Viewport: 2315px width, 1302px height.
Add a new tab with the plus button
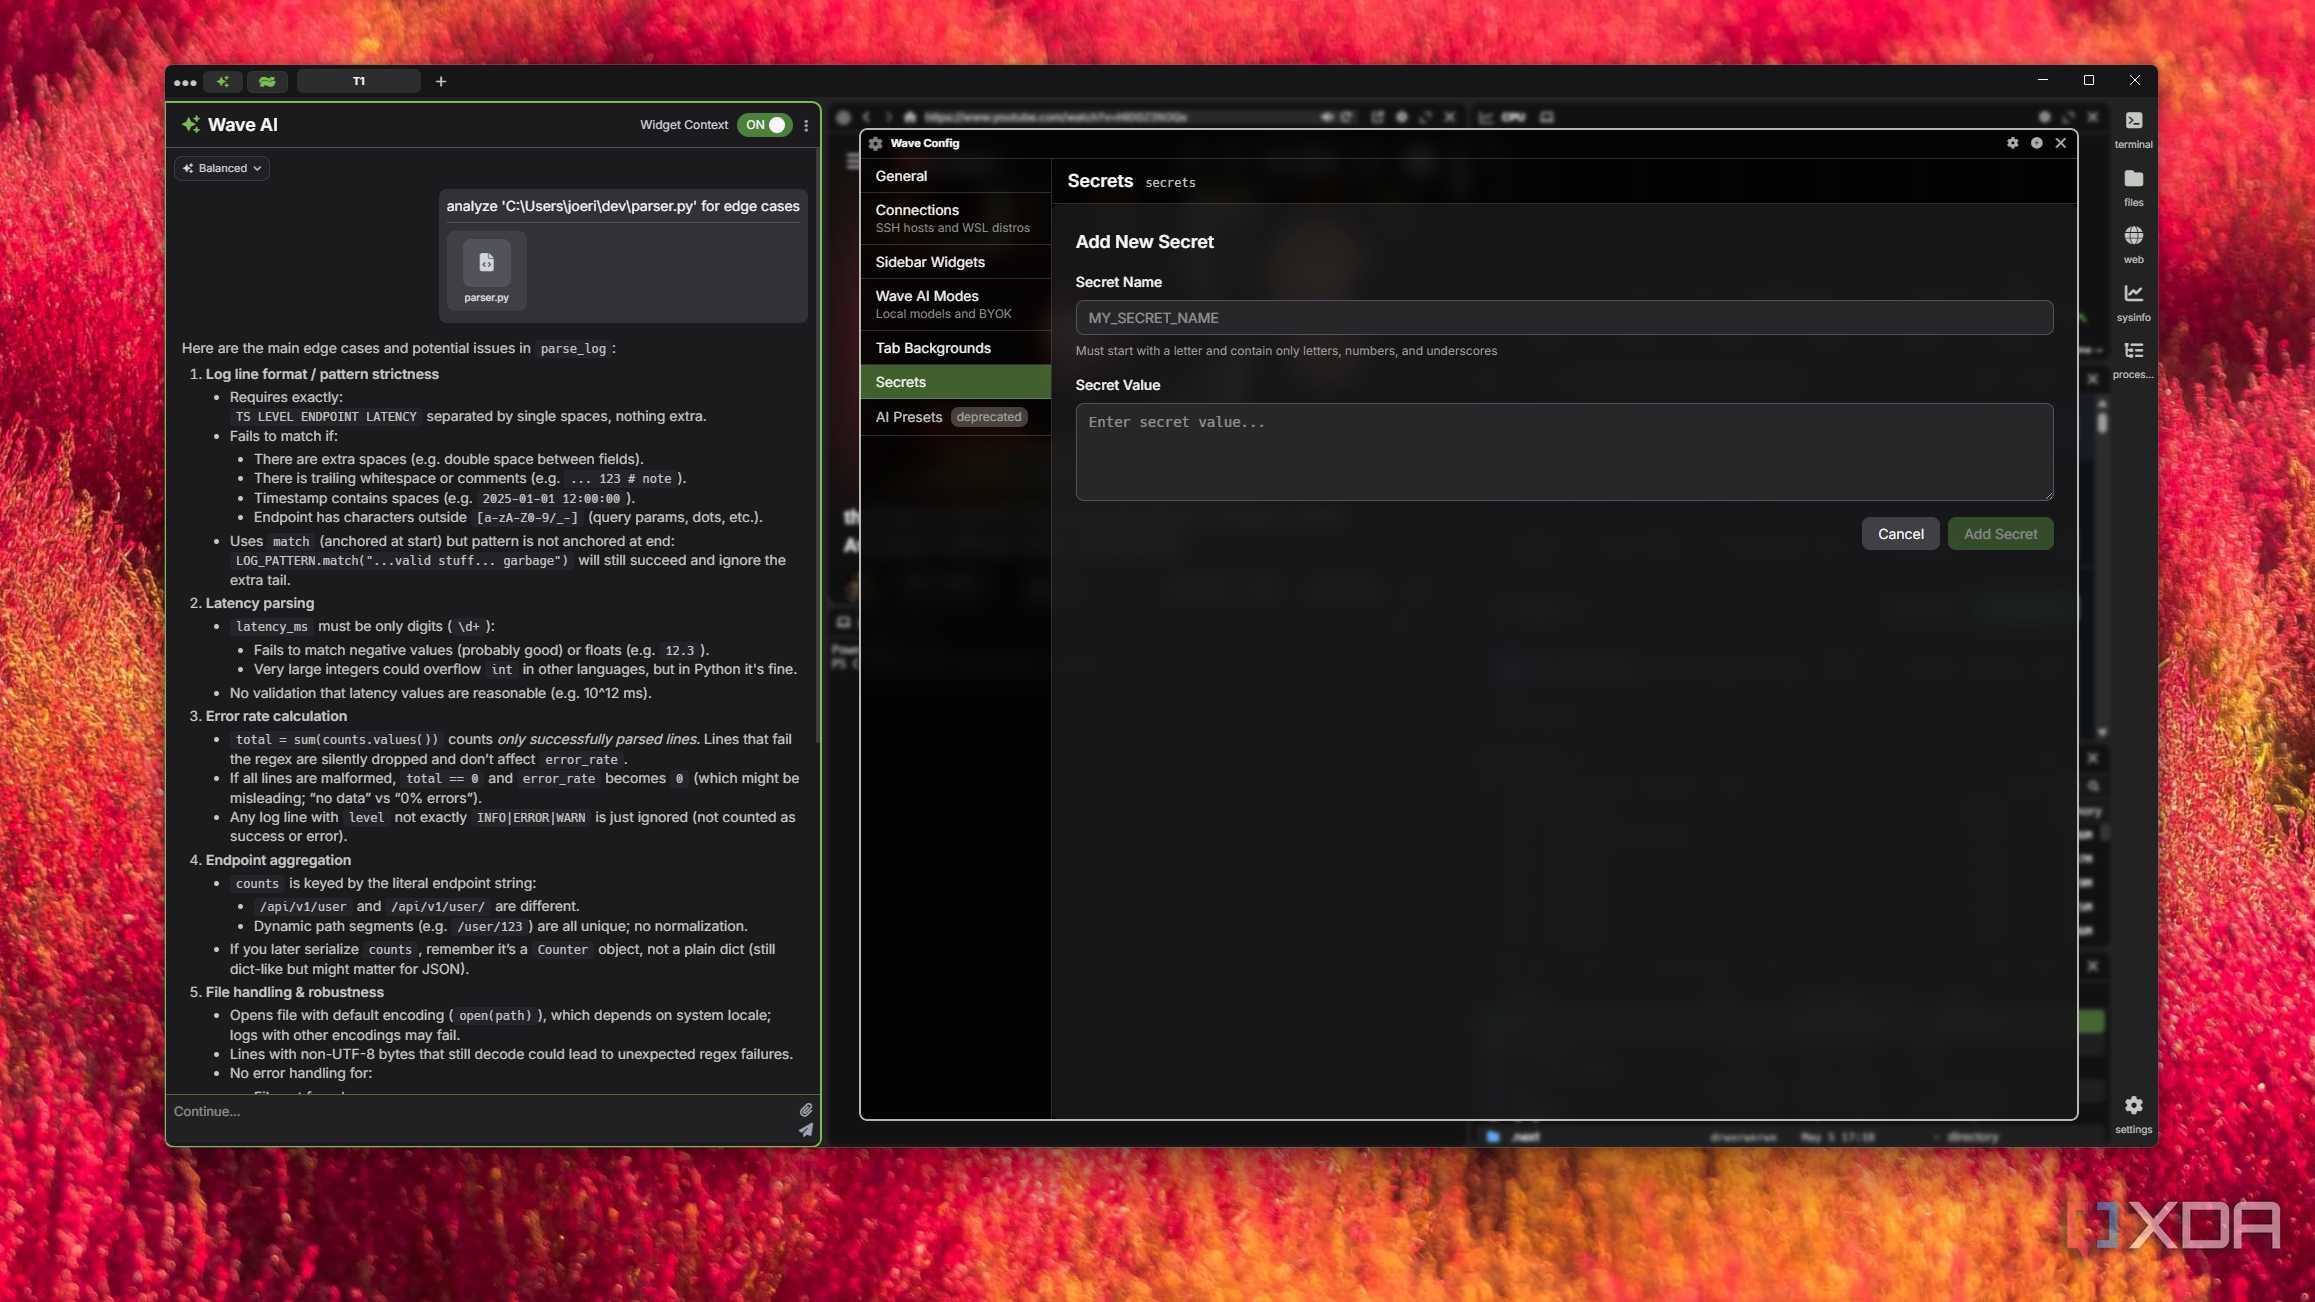click(x=441, y=81)
